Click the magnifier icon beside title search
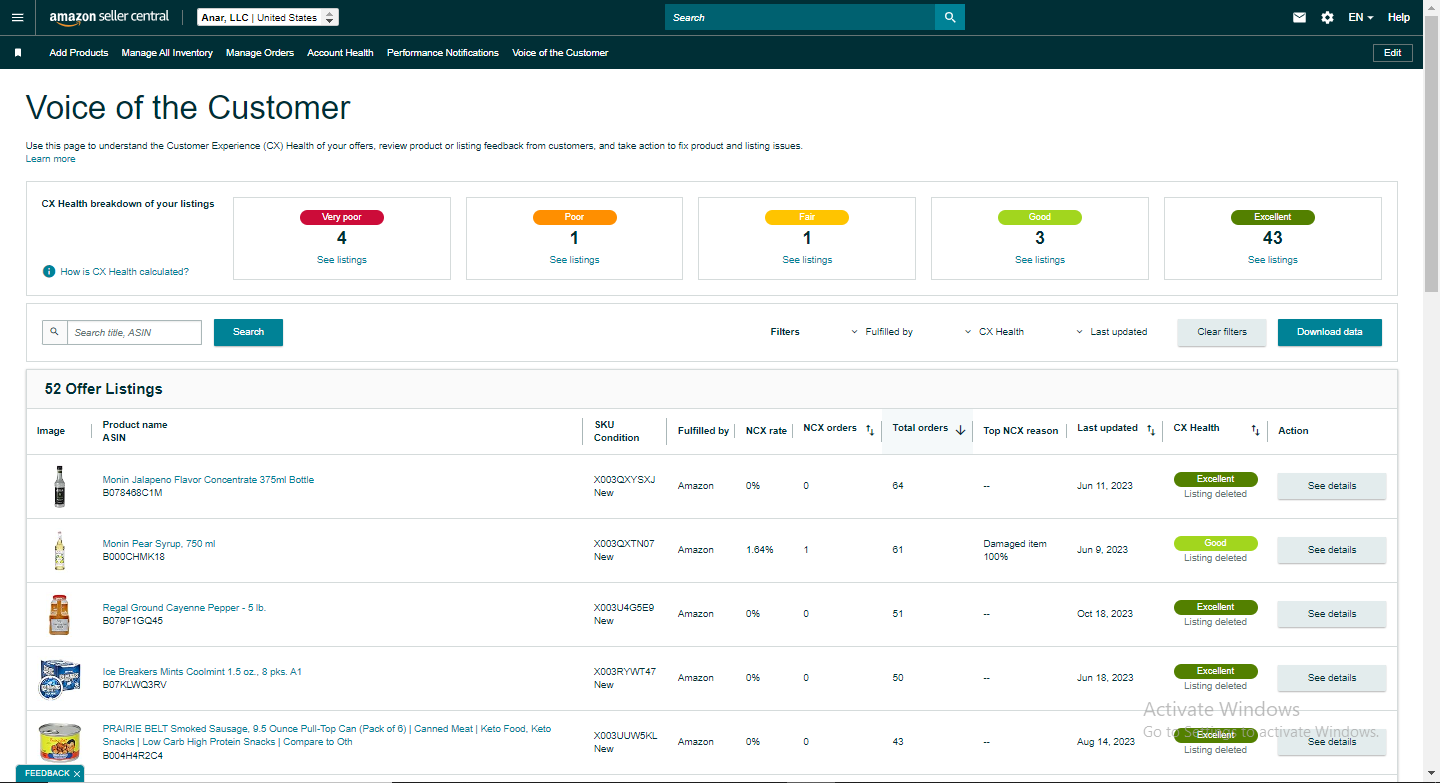 tap(54, 332)
